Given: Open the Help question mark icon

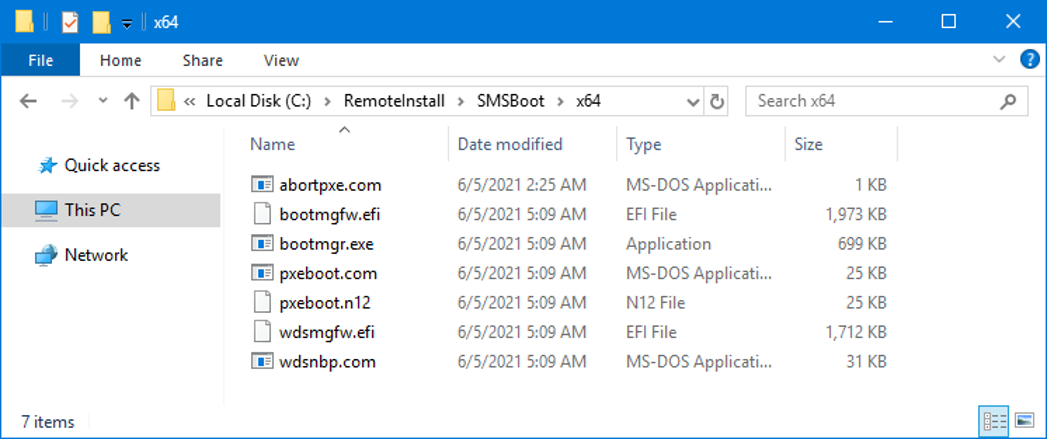Looking at the screenshot, I should 1029,60.
